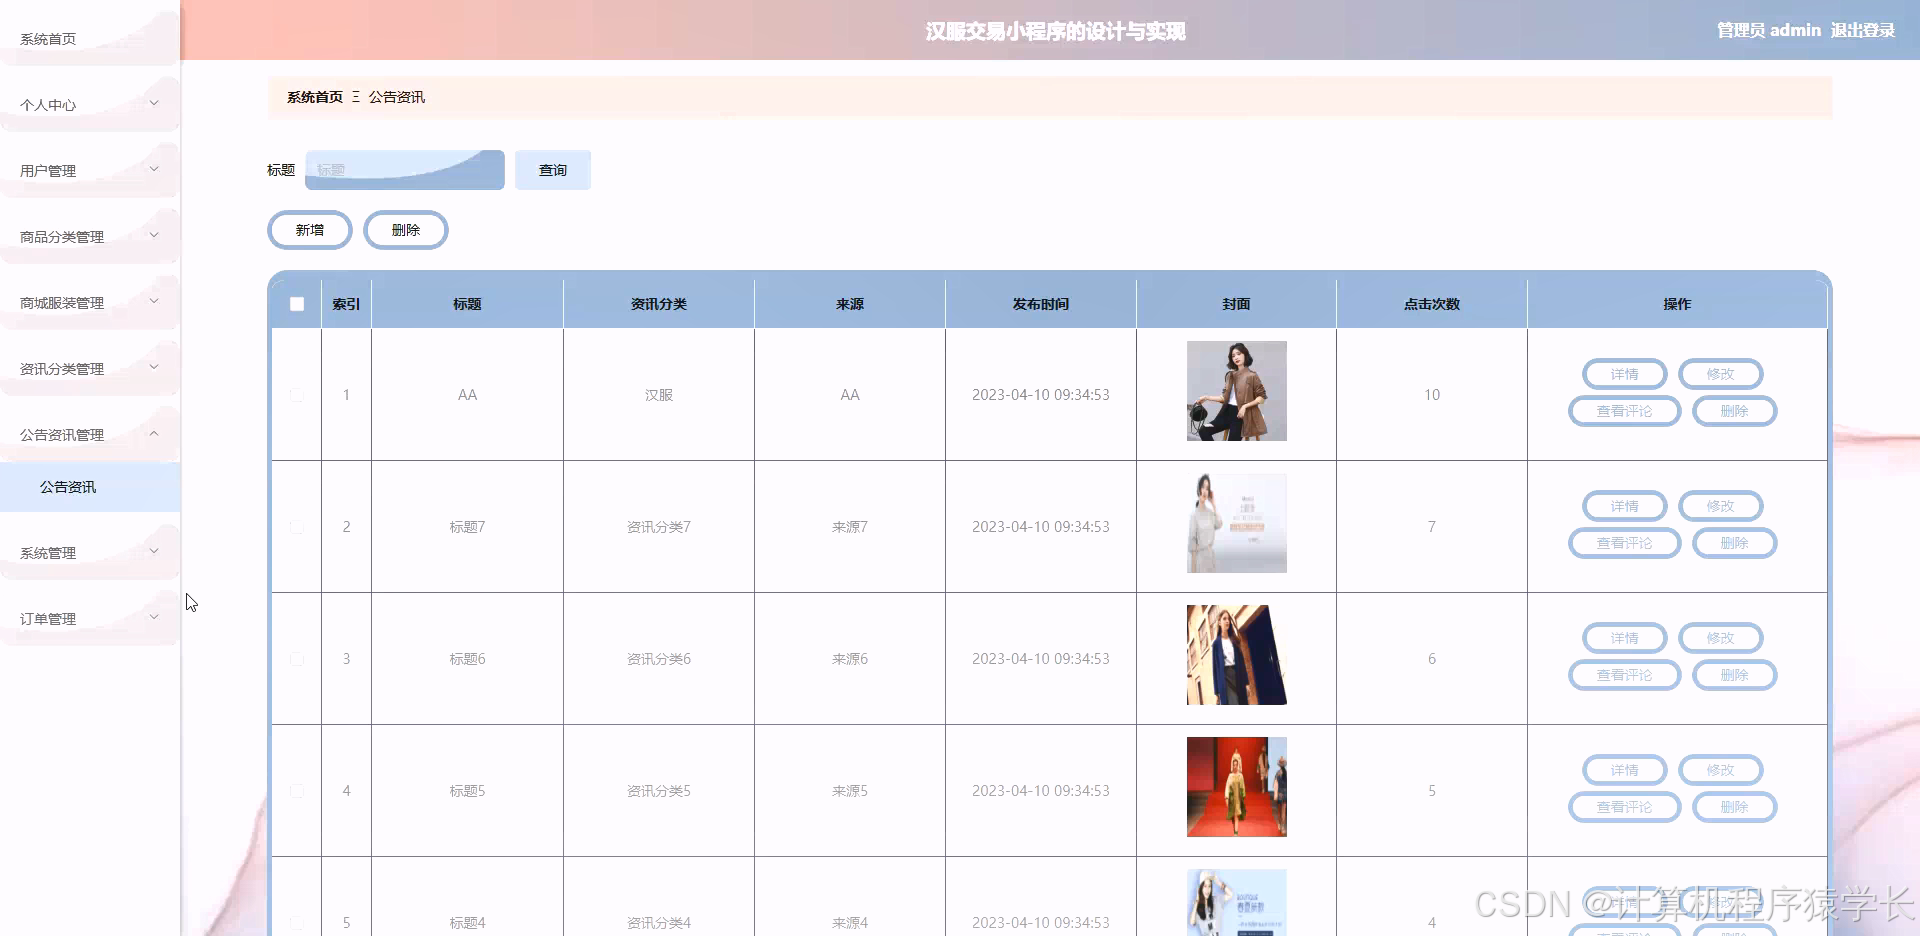1920x936 pixels.
Task: Click the 标题 column header in the table
Action: (467, 304)
